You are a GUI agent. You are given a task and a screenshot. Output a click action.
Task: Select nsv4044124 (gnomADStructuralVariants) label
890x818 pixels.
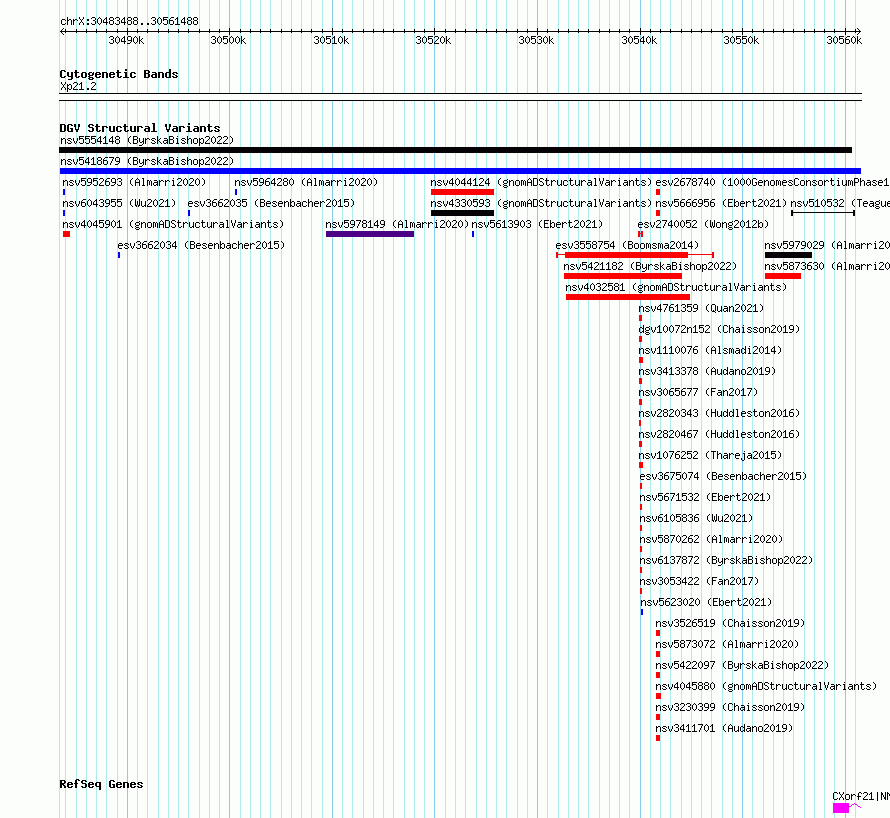[x=541, y=182]
